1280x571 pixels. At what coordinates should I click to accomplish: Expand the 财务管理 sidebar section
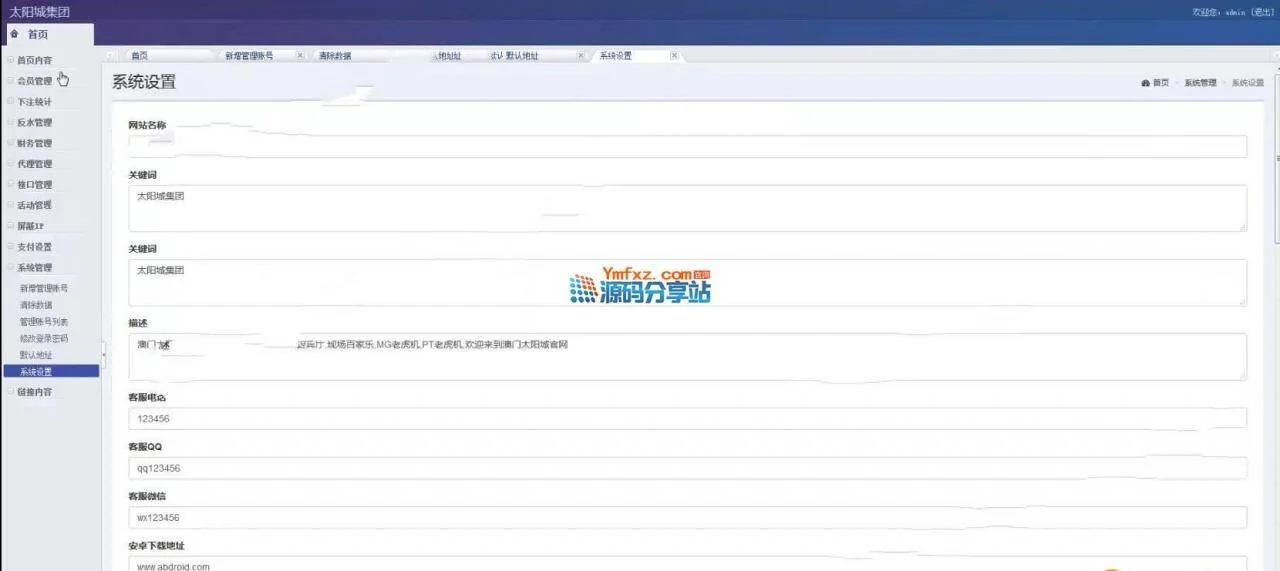34,143
